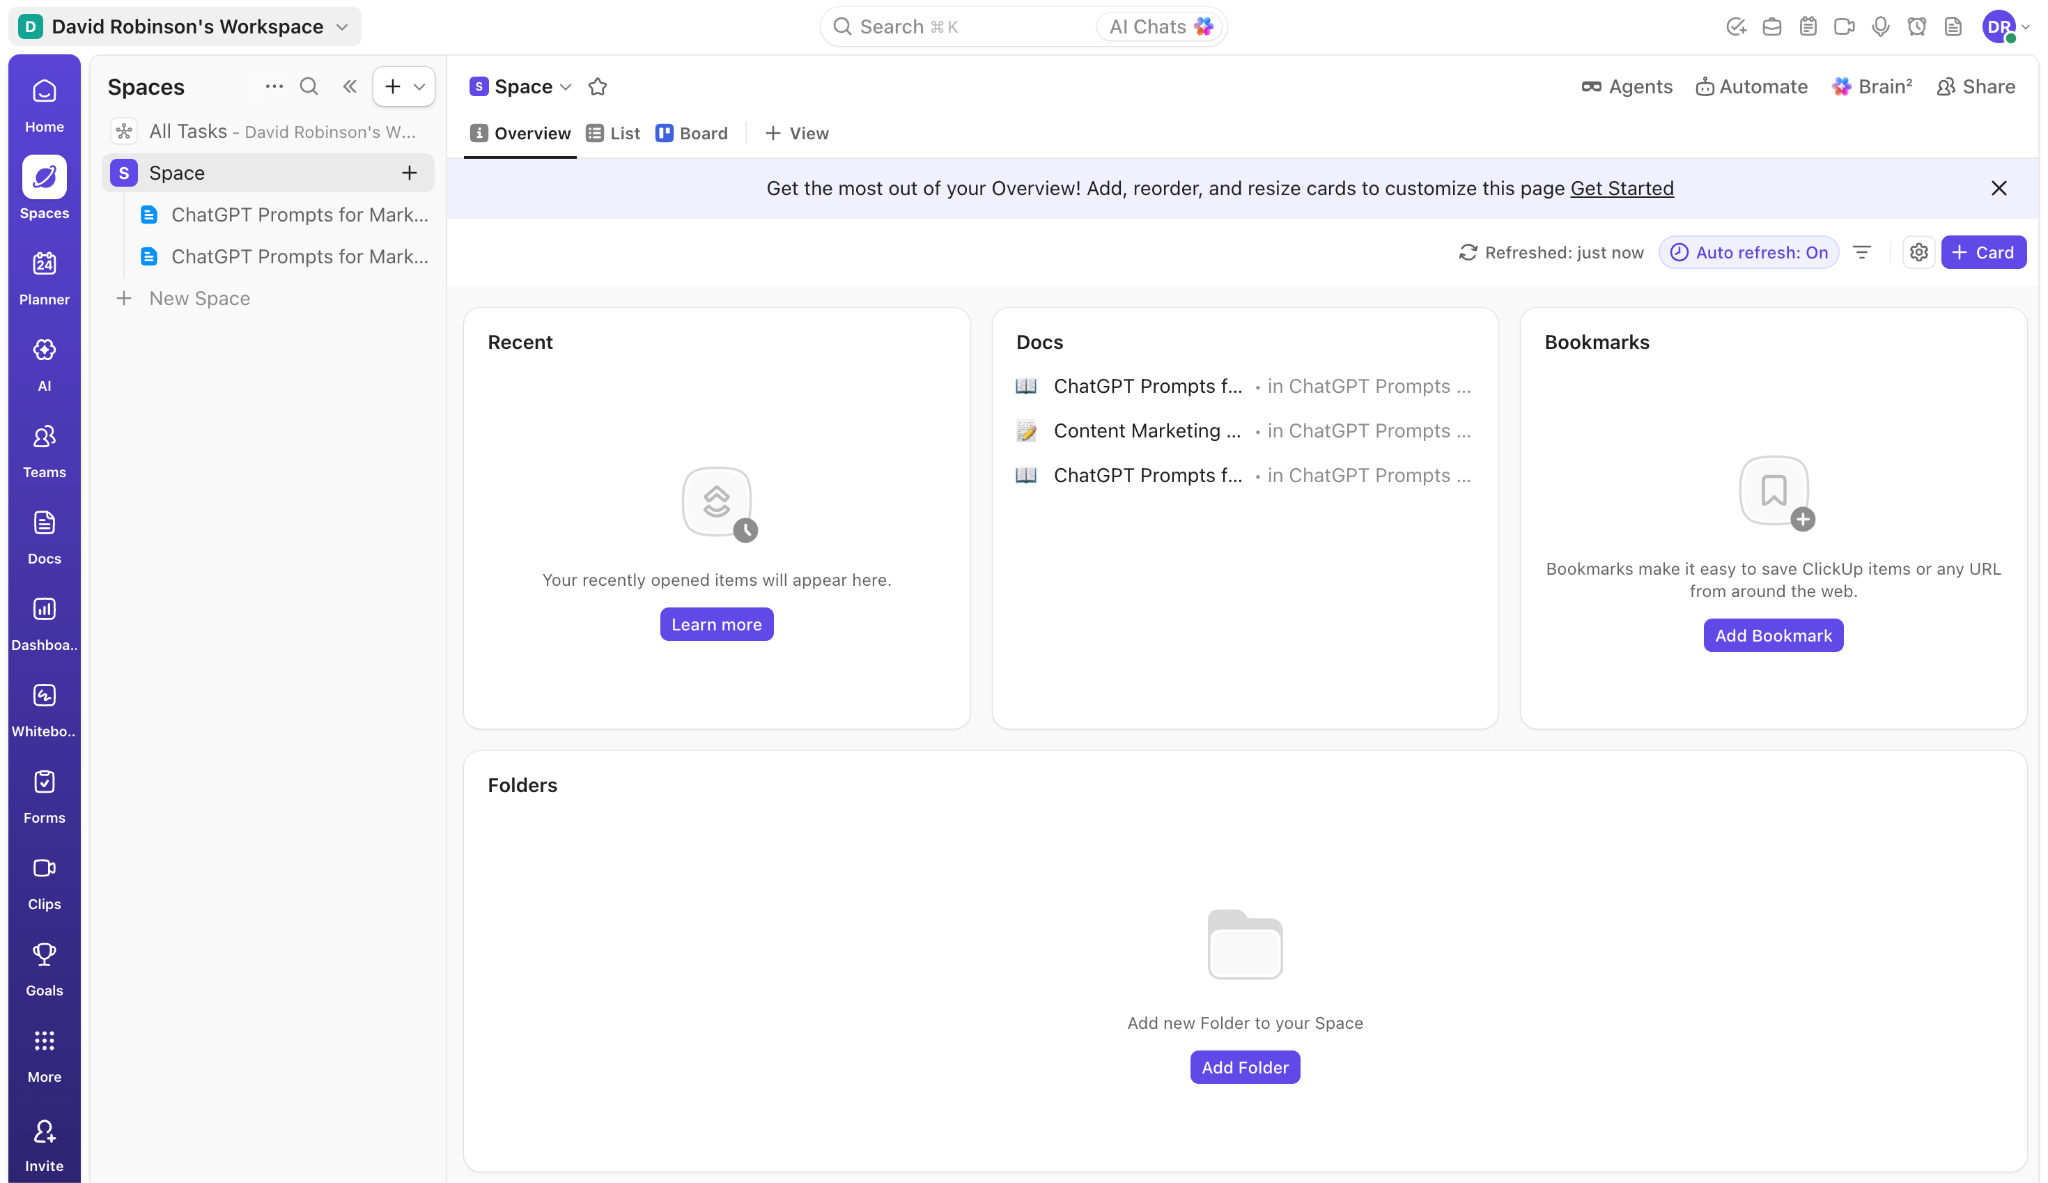The image size is (2048, 1183).
Task: Open Content Marketing doc in Docs card
Action: pyautogui.click(x=1243, y=431)
